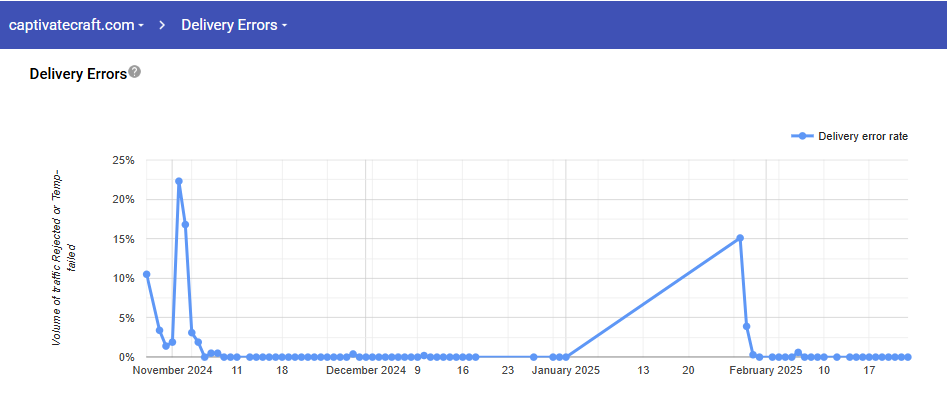Click the January 2025 axis label

566,370
